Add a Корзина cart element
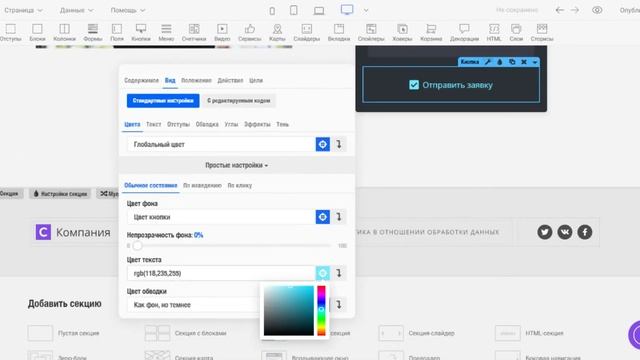This screenshot has width=640, height=360. (x=431, y=32)
